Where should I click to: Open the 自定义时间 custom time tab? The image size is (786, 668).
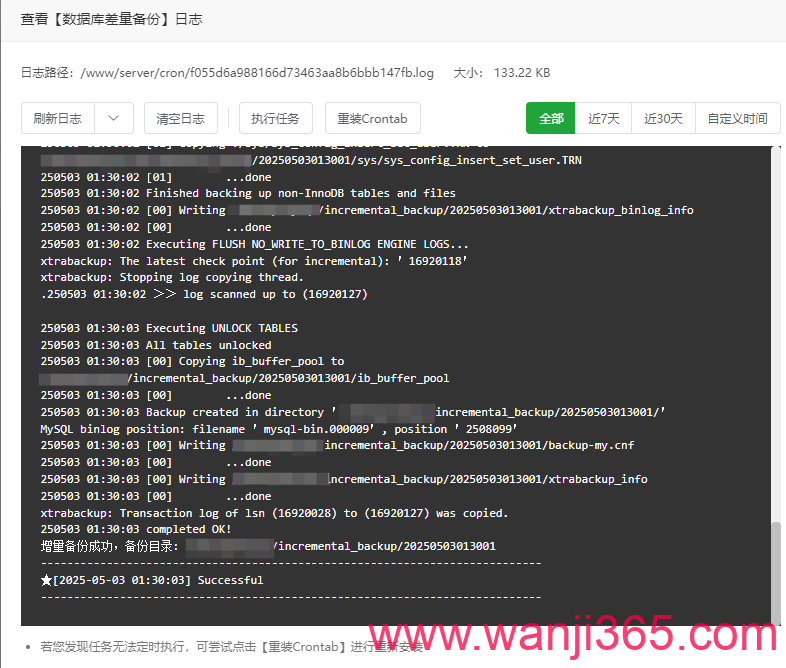point(737,118)
